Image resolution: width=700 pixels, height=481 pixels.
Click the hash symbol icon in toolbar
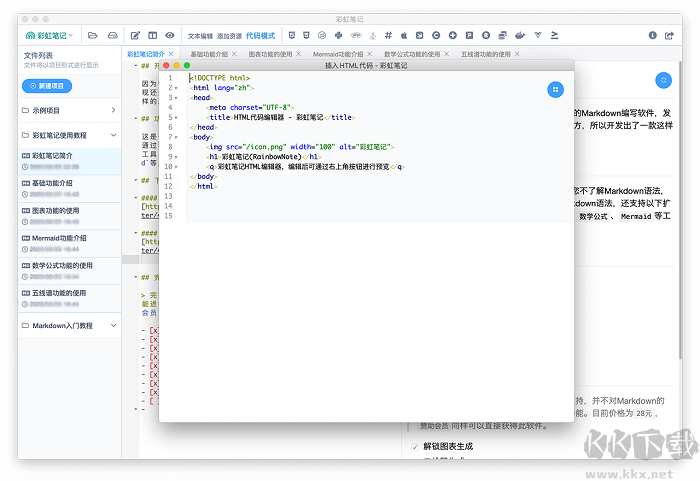pyautogui.click(x=388, y=35)
